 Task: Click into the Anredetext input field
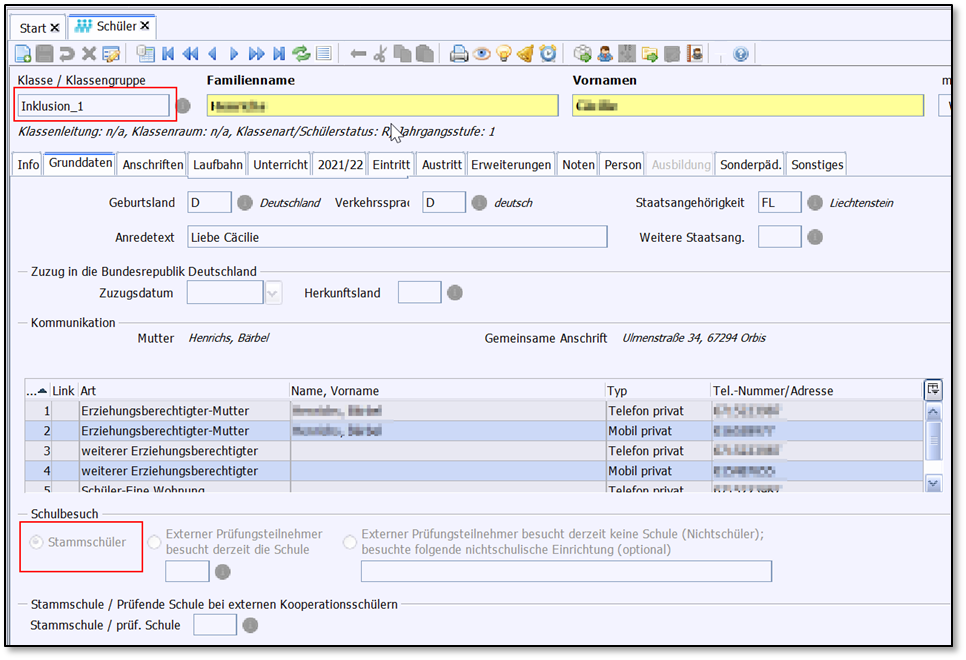397,237
